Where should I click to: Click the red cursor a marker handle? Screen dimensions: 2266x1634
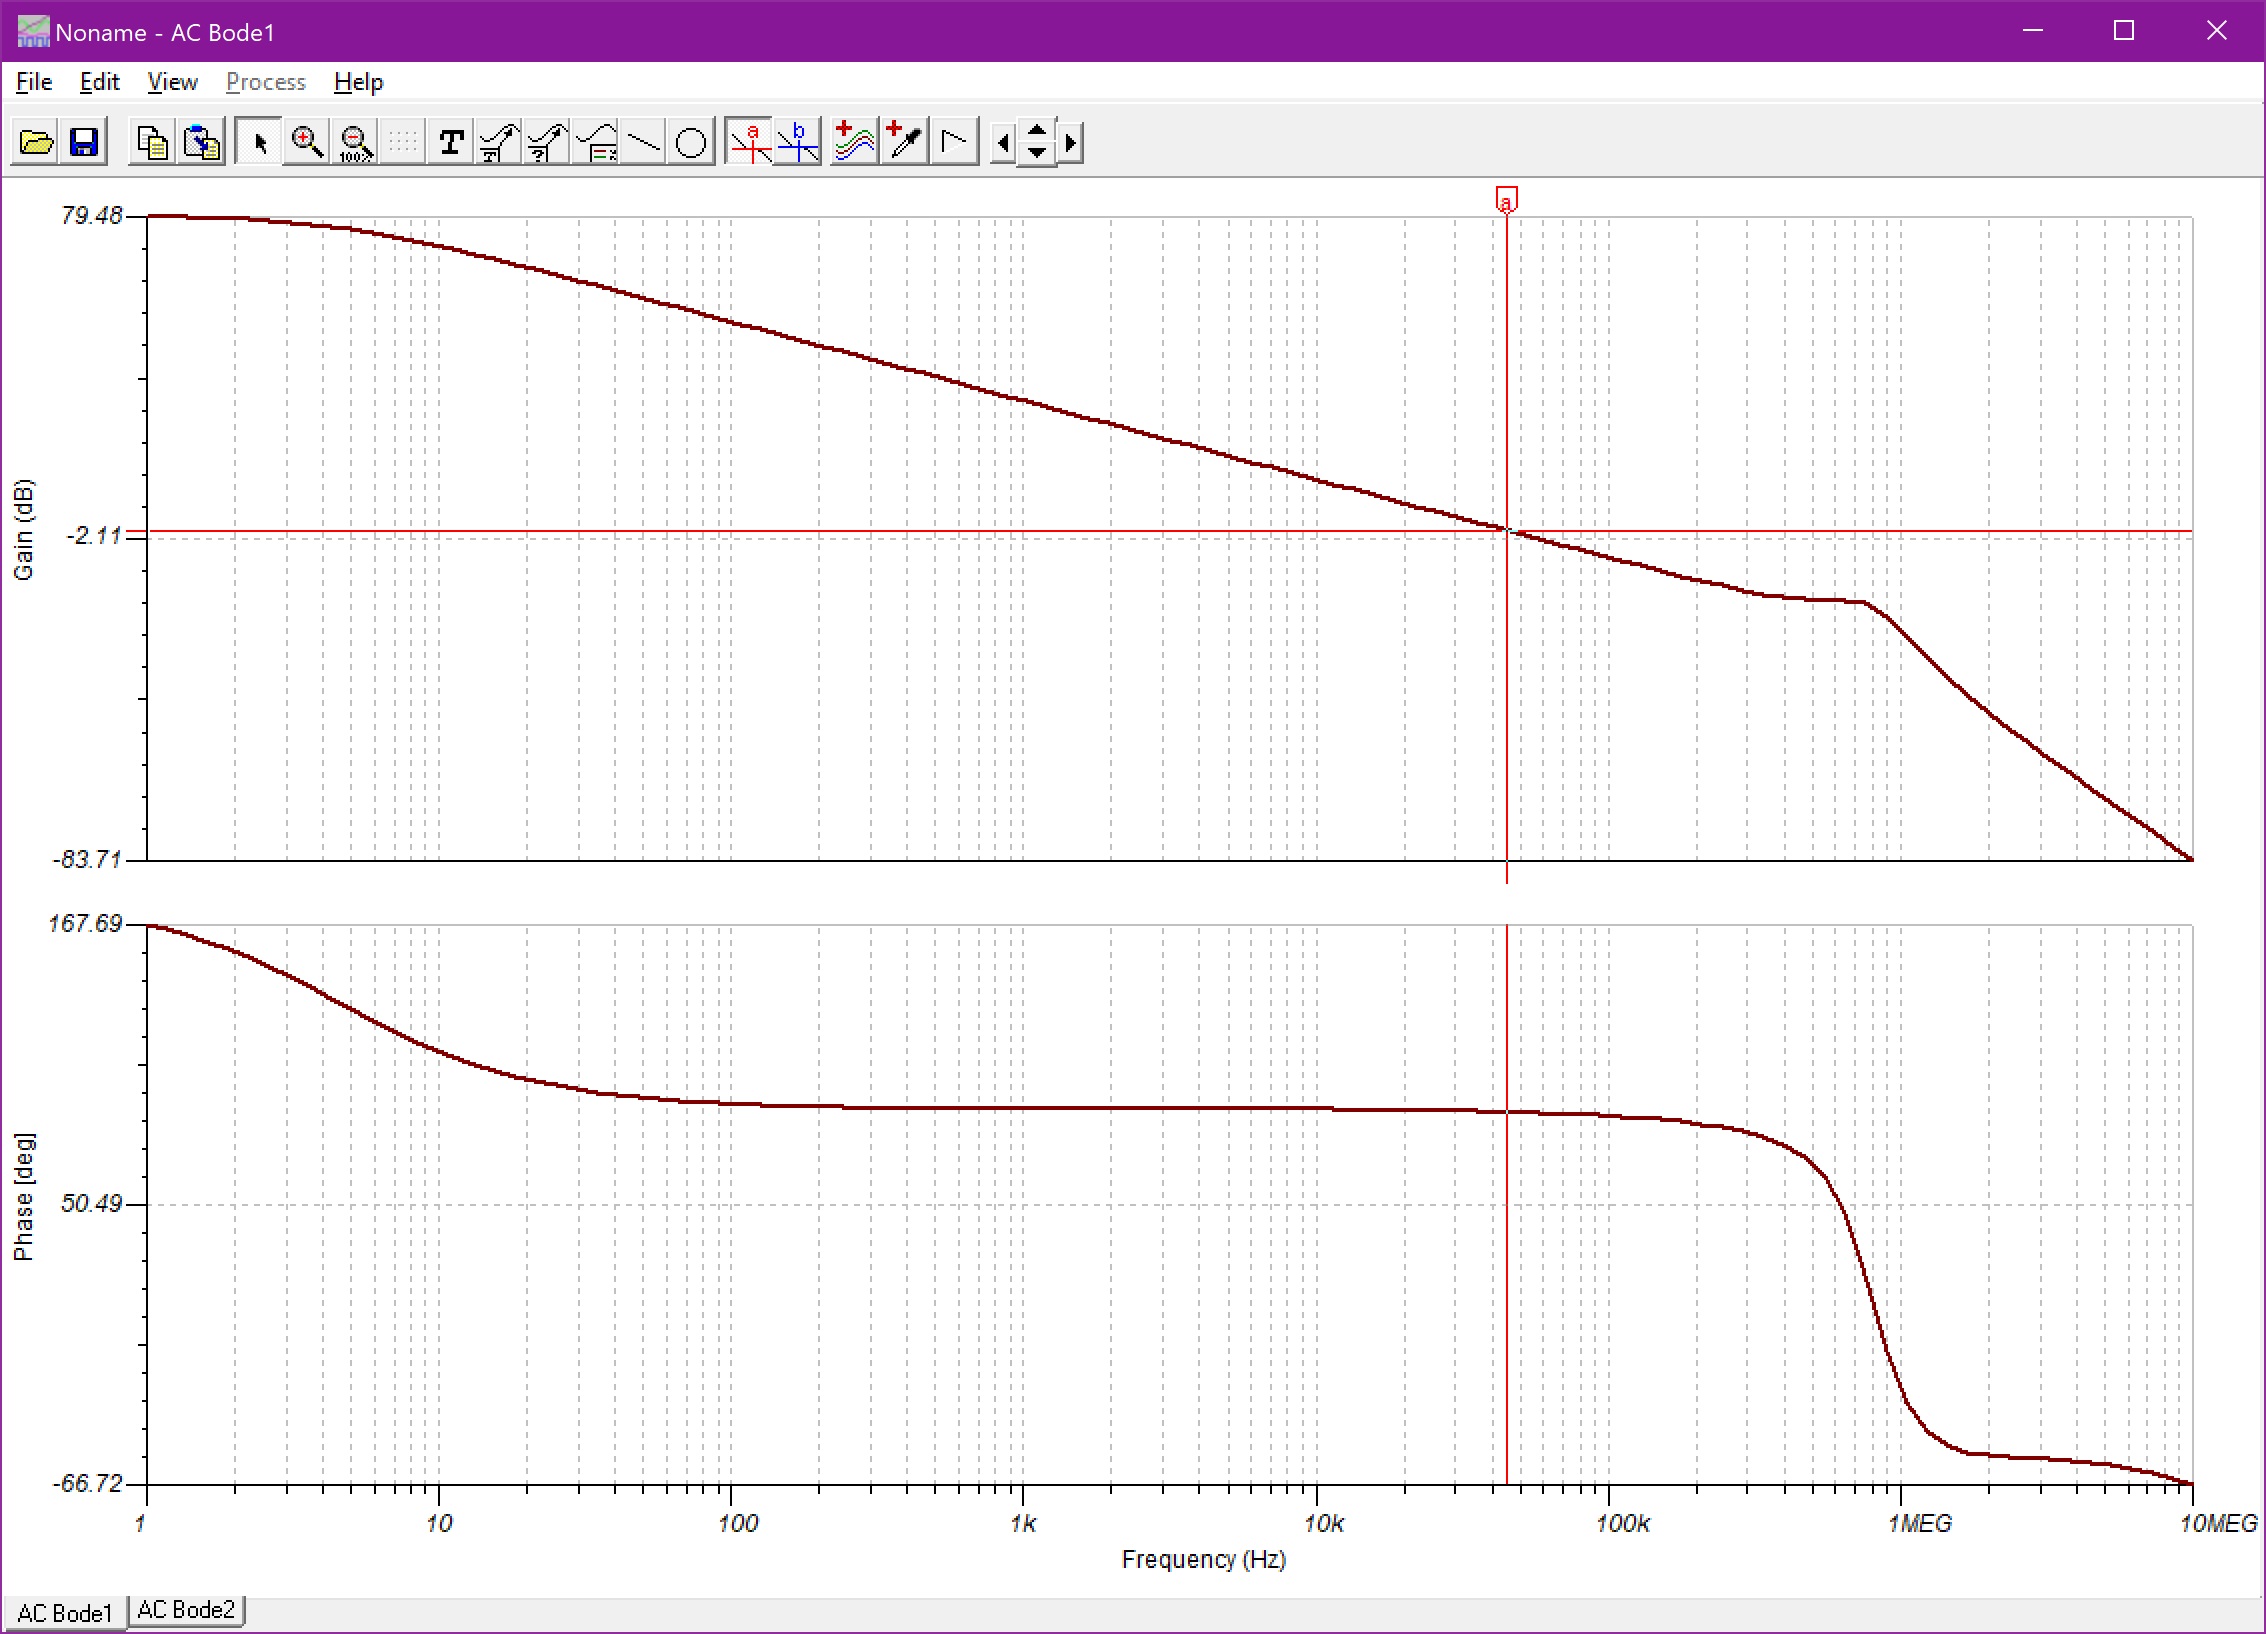tap(1506, 200)
